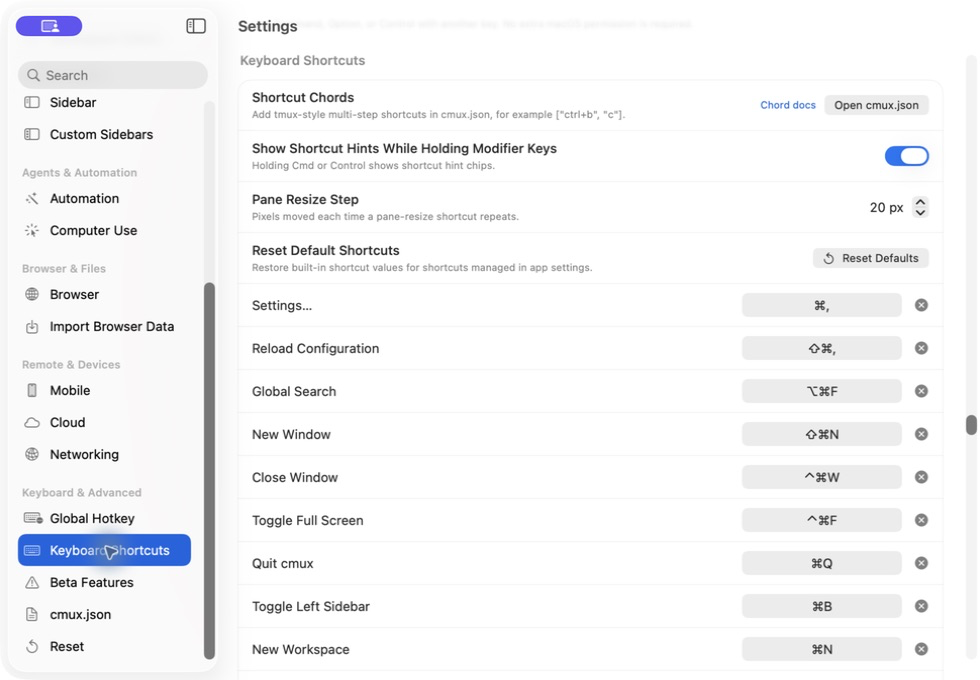Image resolution: width=980 pixels, height=680 pixels.
Task: Edit the Toggle Full Screen shortcut field
Action: (821, 520)
